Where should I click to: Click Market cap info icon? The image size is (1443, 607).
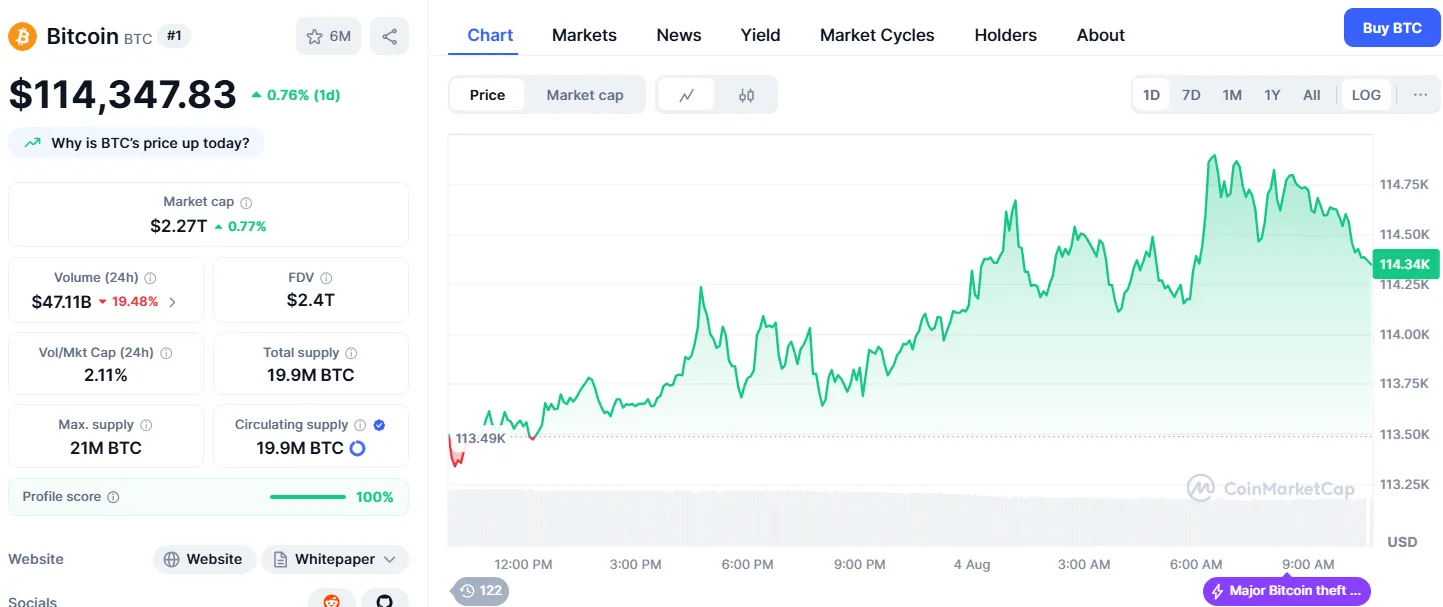tap(246, 202)
